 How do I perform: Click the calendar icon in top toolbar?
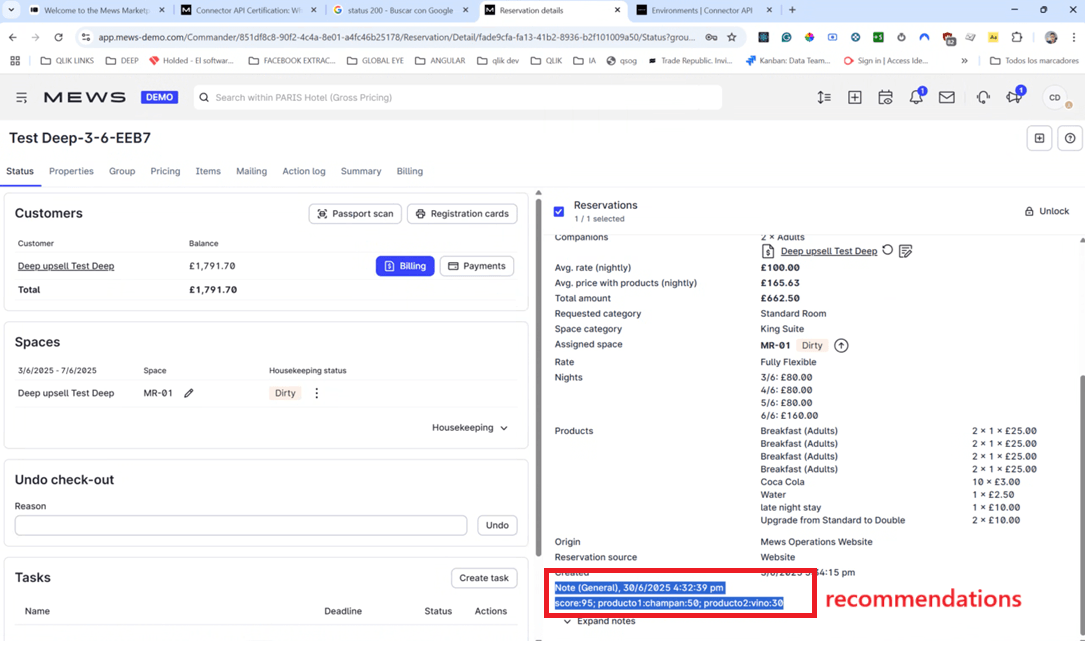pos(885,98)
